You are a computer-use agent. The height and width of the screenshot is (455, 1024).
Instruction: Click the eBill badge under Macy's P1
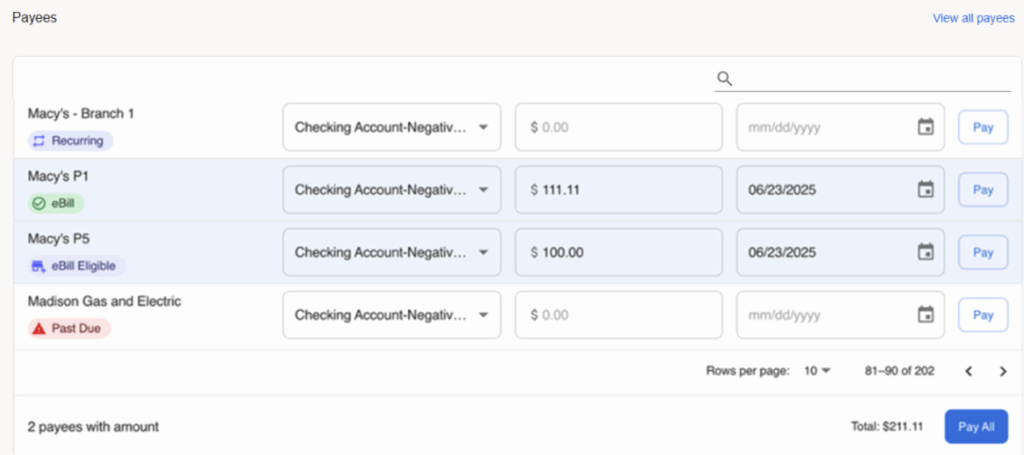click(56, 203)
